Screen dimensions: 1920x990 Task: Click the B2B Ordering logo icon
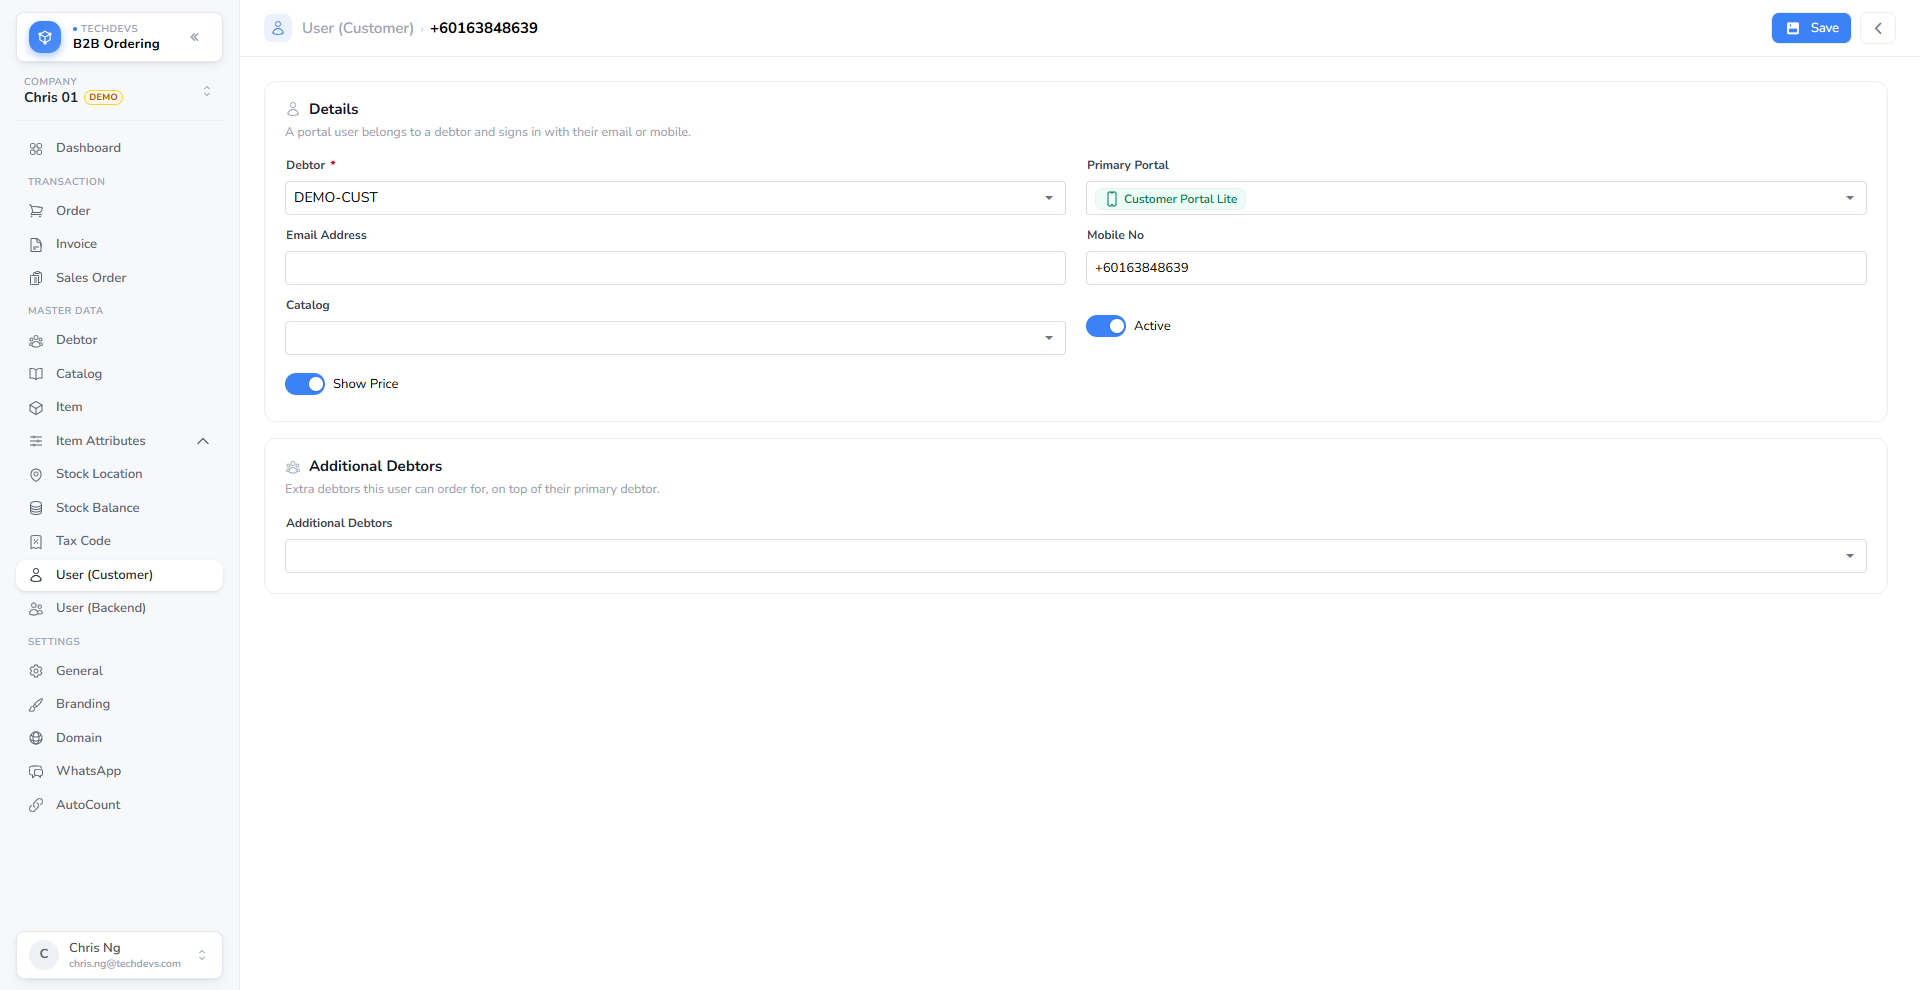(x=45, y=37)
